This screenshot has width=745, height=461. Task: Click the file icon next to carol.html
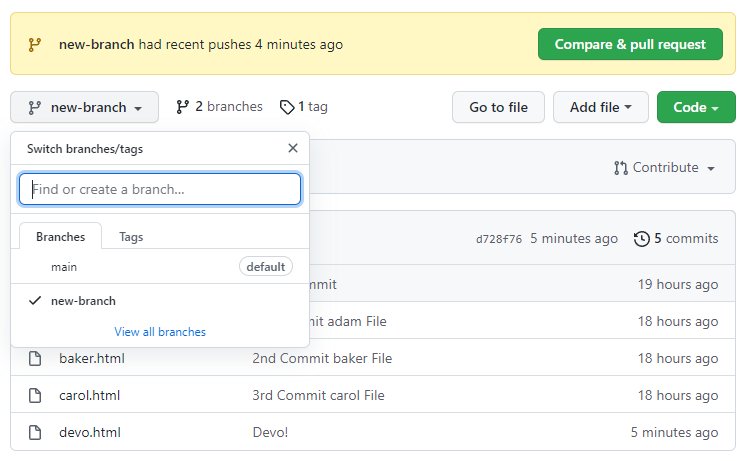click(35, 395)
